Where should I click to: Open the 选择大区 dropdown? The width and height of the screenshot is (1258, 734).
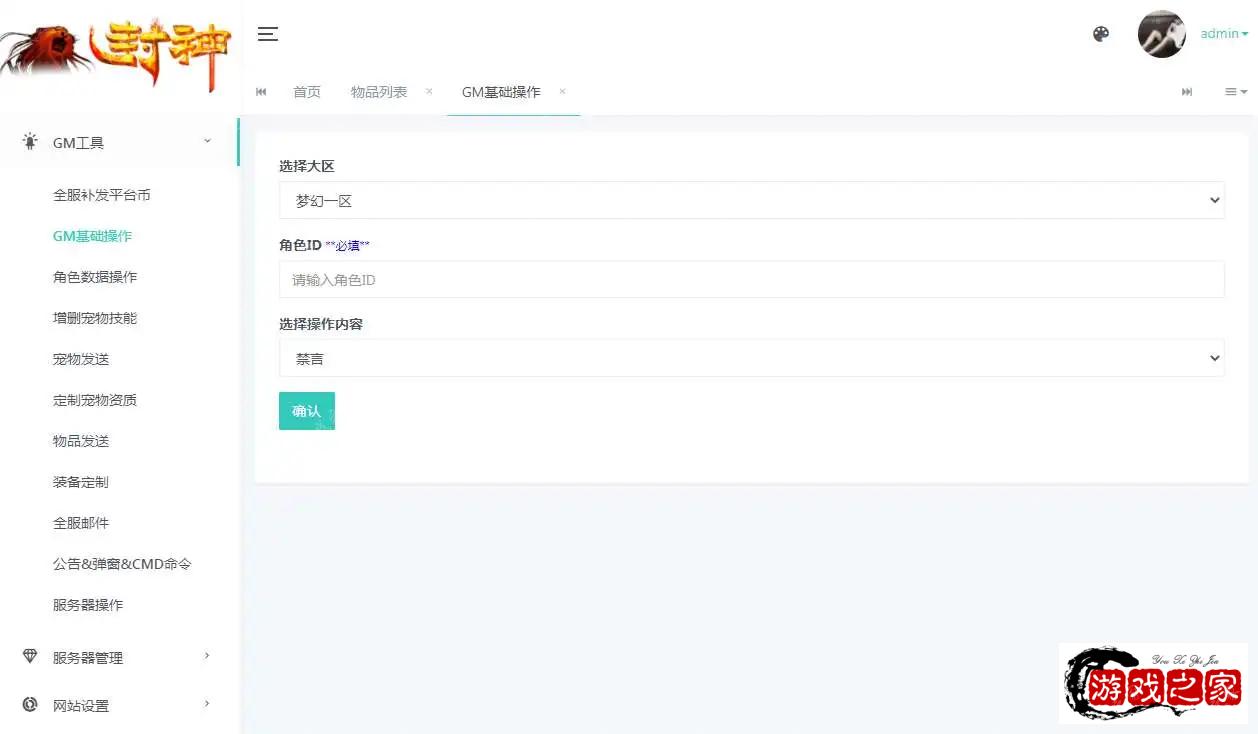pos(751,200)
